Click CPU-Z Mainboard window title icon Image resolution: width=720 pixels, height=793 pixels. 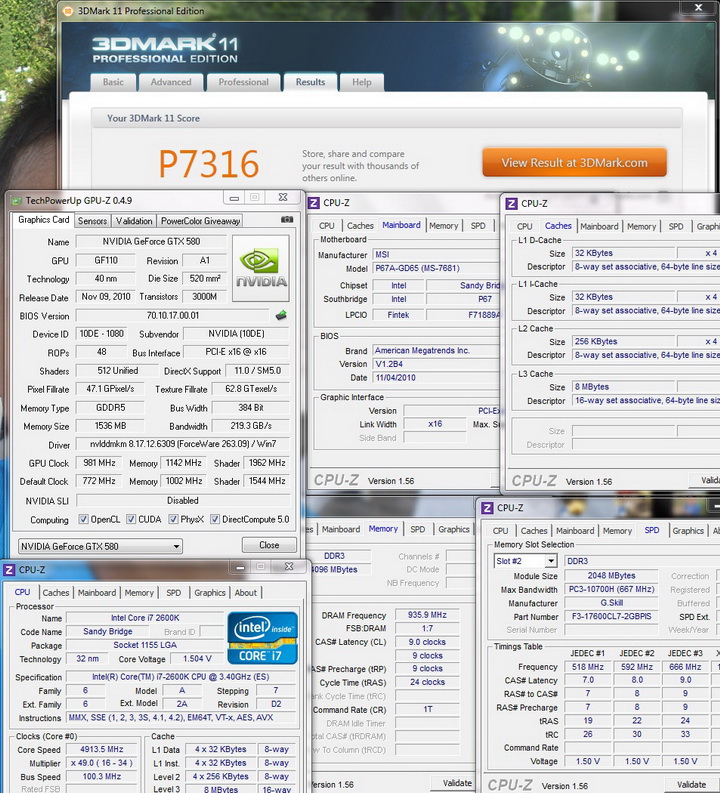(314, 203)
